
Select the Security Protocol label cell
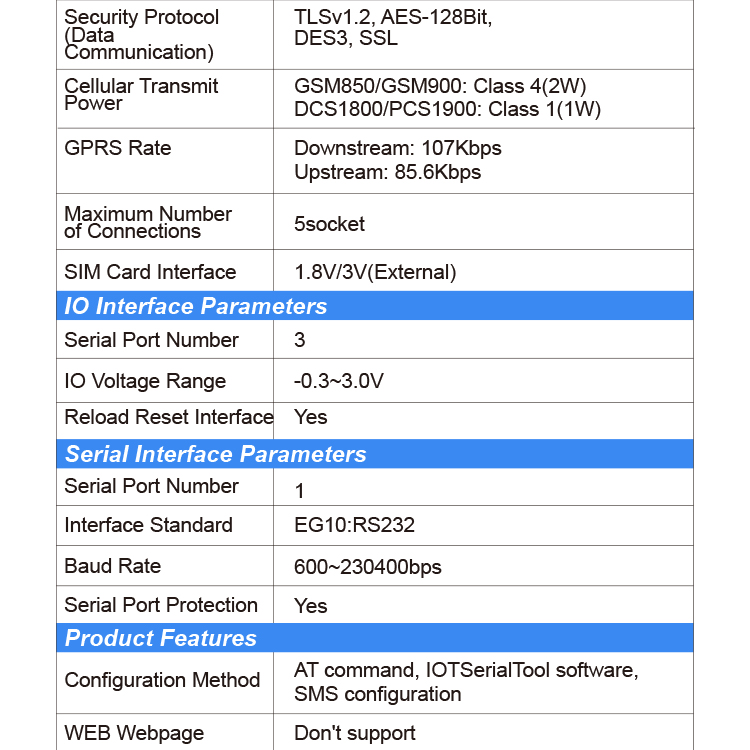coord(165,34)
